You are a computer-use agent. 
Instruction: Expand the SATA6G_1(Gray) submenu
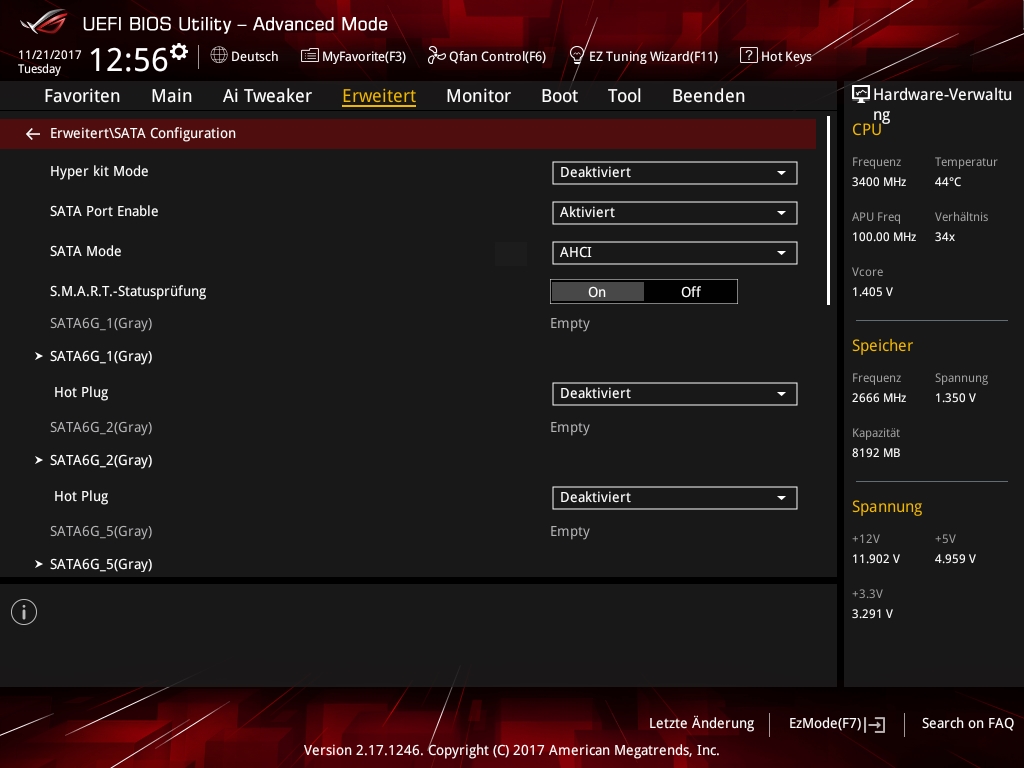[x=100, y=356]
